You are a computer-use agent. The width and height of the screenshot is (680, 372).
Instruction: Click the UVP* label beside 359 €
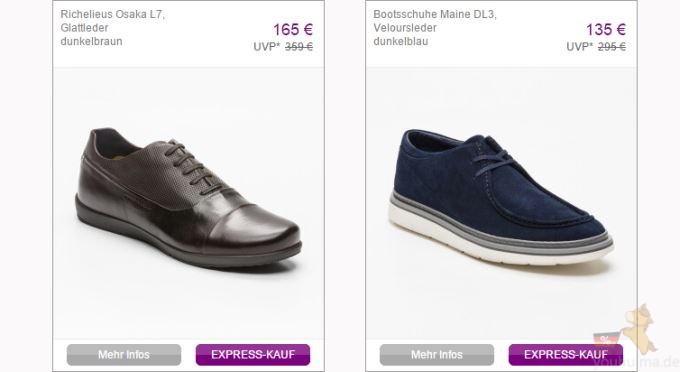coord(267,46)
